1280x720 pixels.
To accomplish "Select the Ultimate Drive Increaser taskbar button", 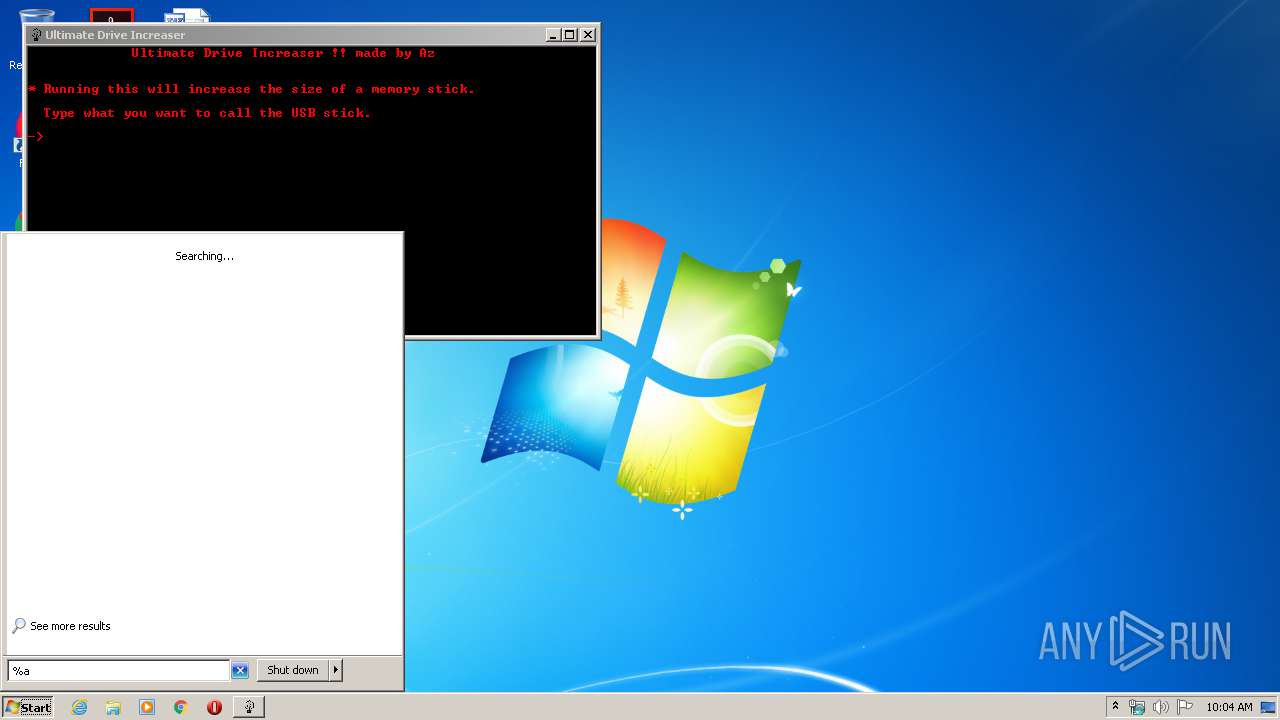I will (x=249, y=707).
